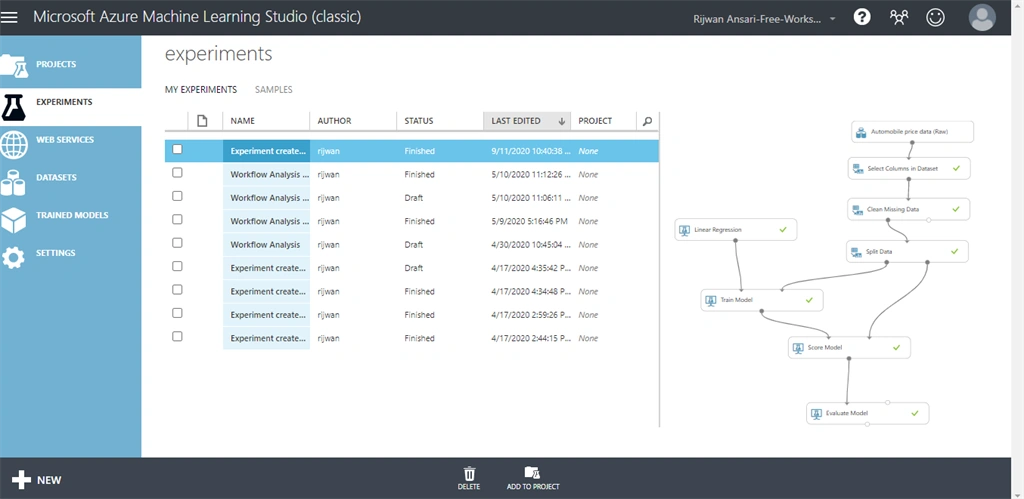
Task: Click the Projects folder icon in sidebar
Action: (14, 65)
